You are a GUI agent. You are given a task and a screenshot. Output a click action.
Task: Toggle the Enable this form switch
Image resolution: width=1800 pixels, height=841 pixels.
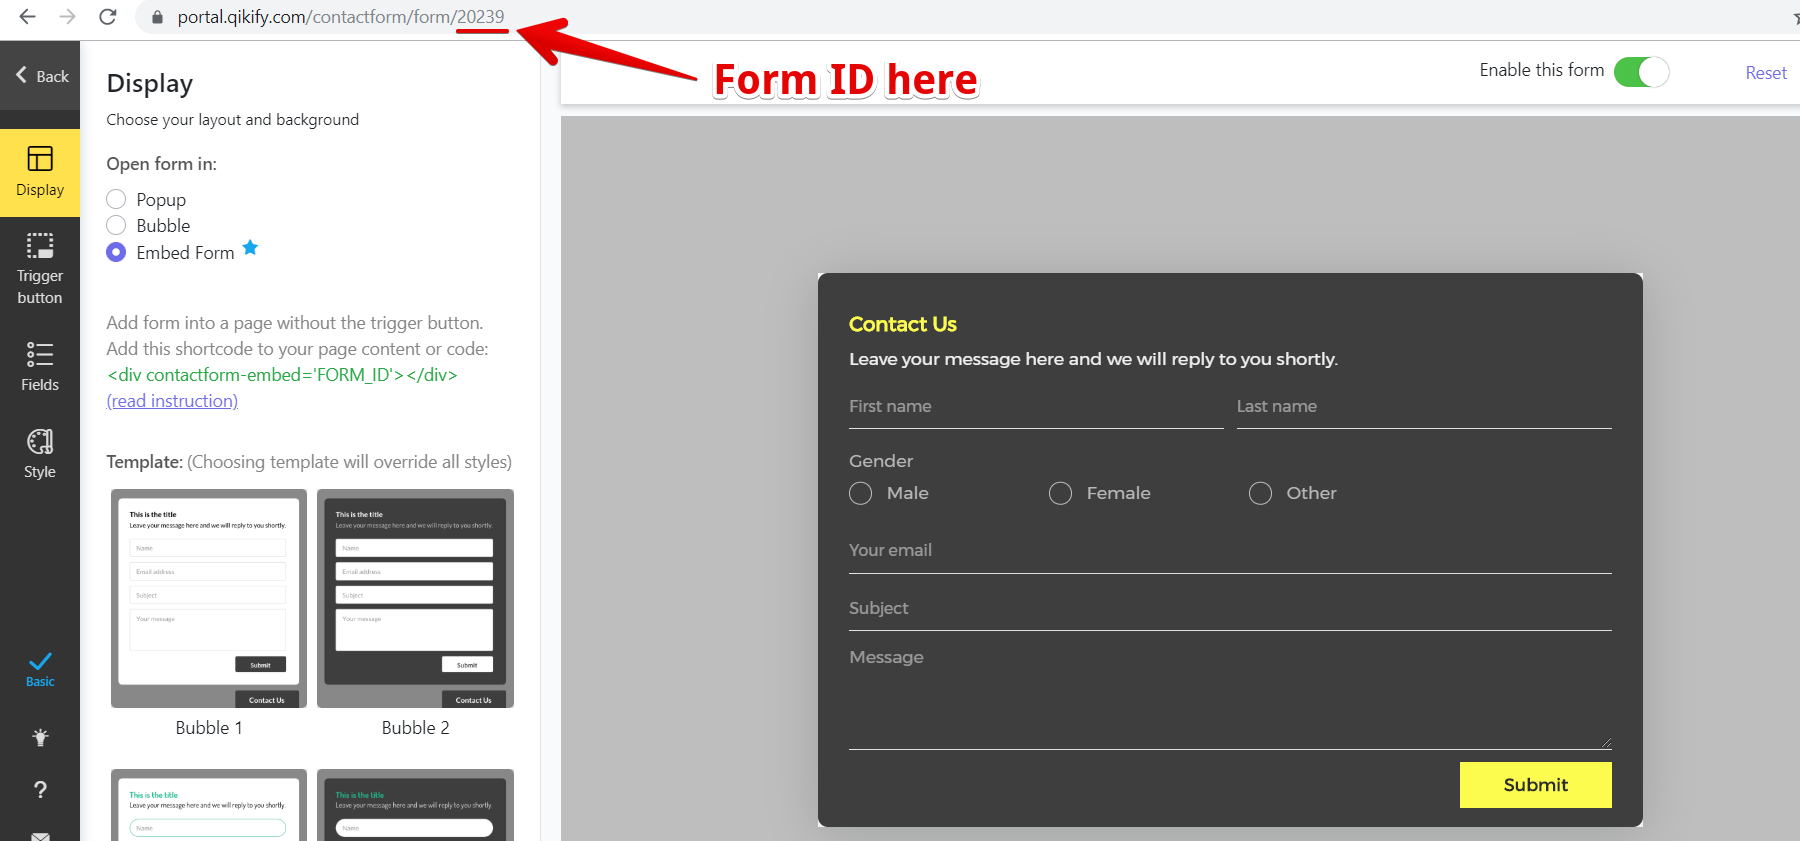[1641, 72]
